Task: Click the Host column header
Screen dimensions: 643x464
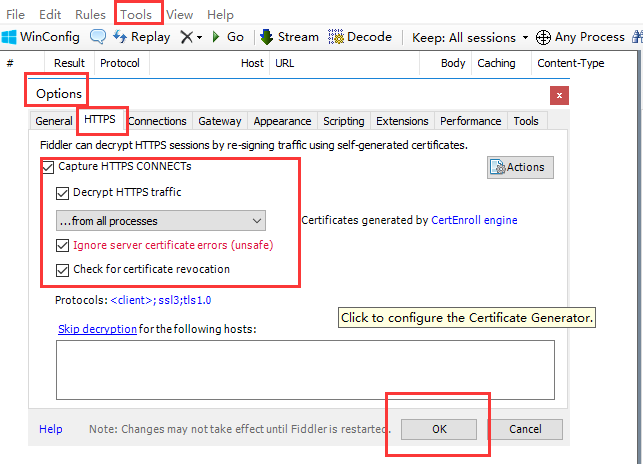Action: point(210,63)
